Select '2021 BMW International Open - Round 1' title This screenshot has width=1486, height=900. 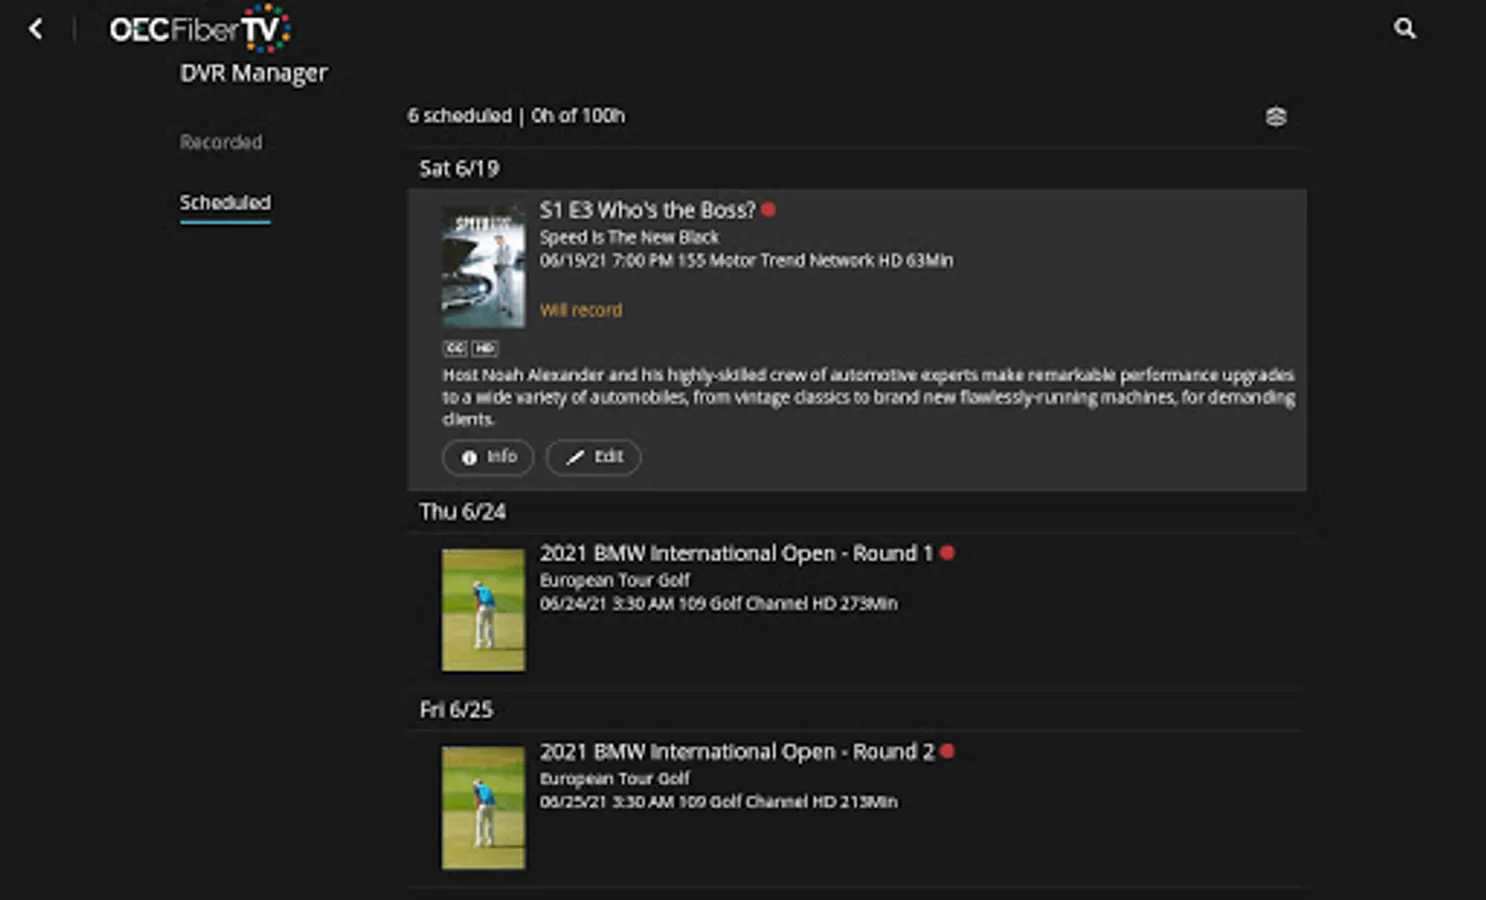pos(736,553)
